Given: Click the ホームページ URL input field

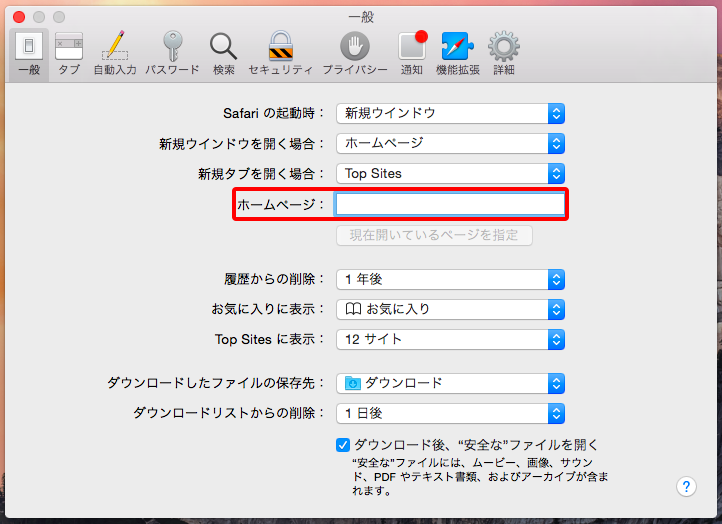Looking at the screenshot, I should (450, 204).
